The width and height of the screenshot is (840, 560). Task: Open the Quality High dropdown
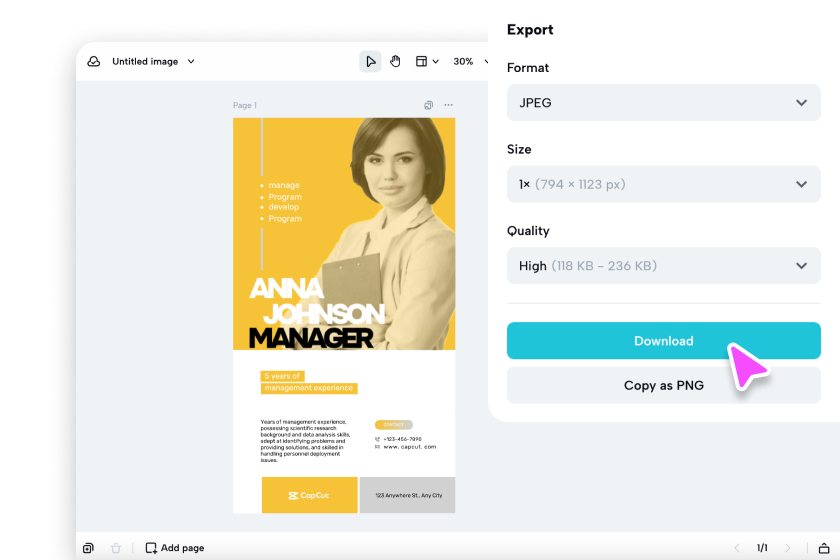pyautogui.click(x=663, y=266)
